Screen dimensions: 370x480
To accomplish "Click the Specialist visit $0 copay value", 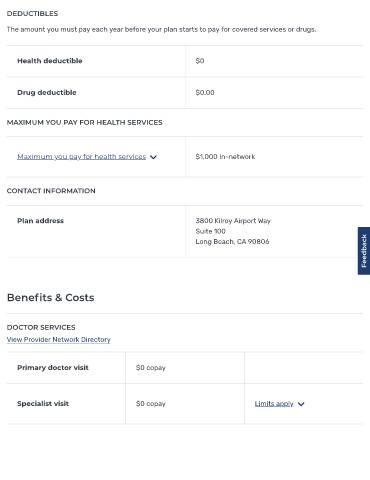I will pyautogui.click(x=151, y=404).
